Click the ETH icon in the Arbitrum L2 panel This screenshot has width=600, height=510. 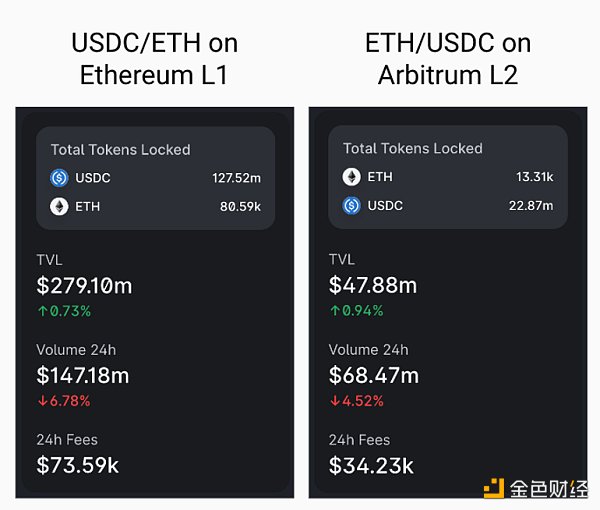tap(351, 177)
